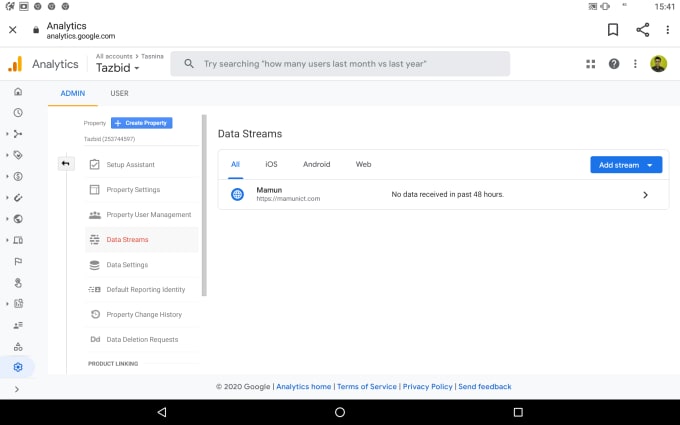Open Mamun stream details chevron

click(645, 195)
